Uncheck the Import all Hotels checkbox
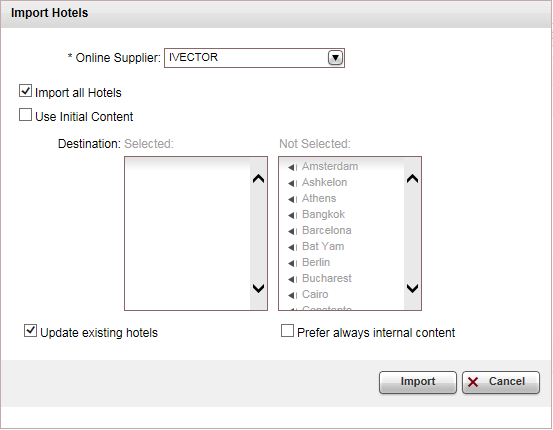 (x=25, y=91)
